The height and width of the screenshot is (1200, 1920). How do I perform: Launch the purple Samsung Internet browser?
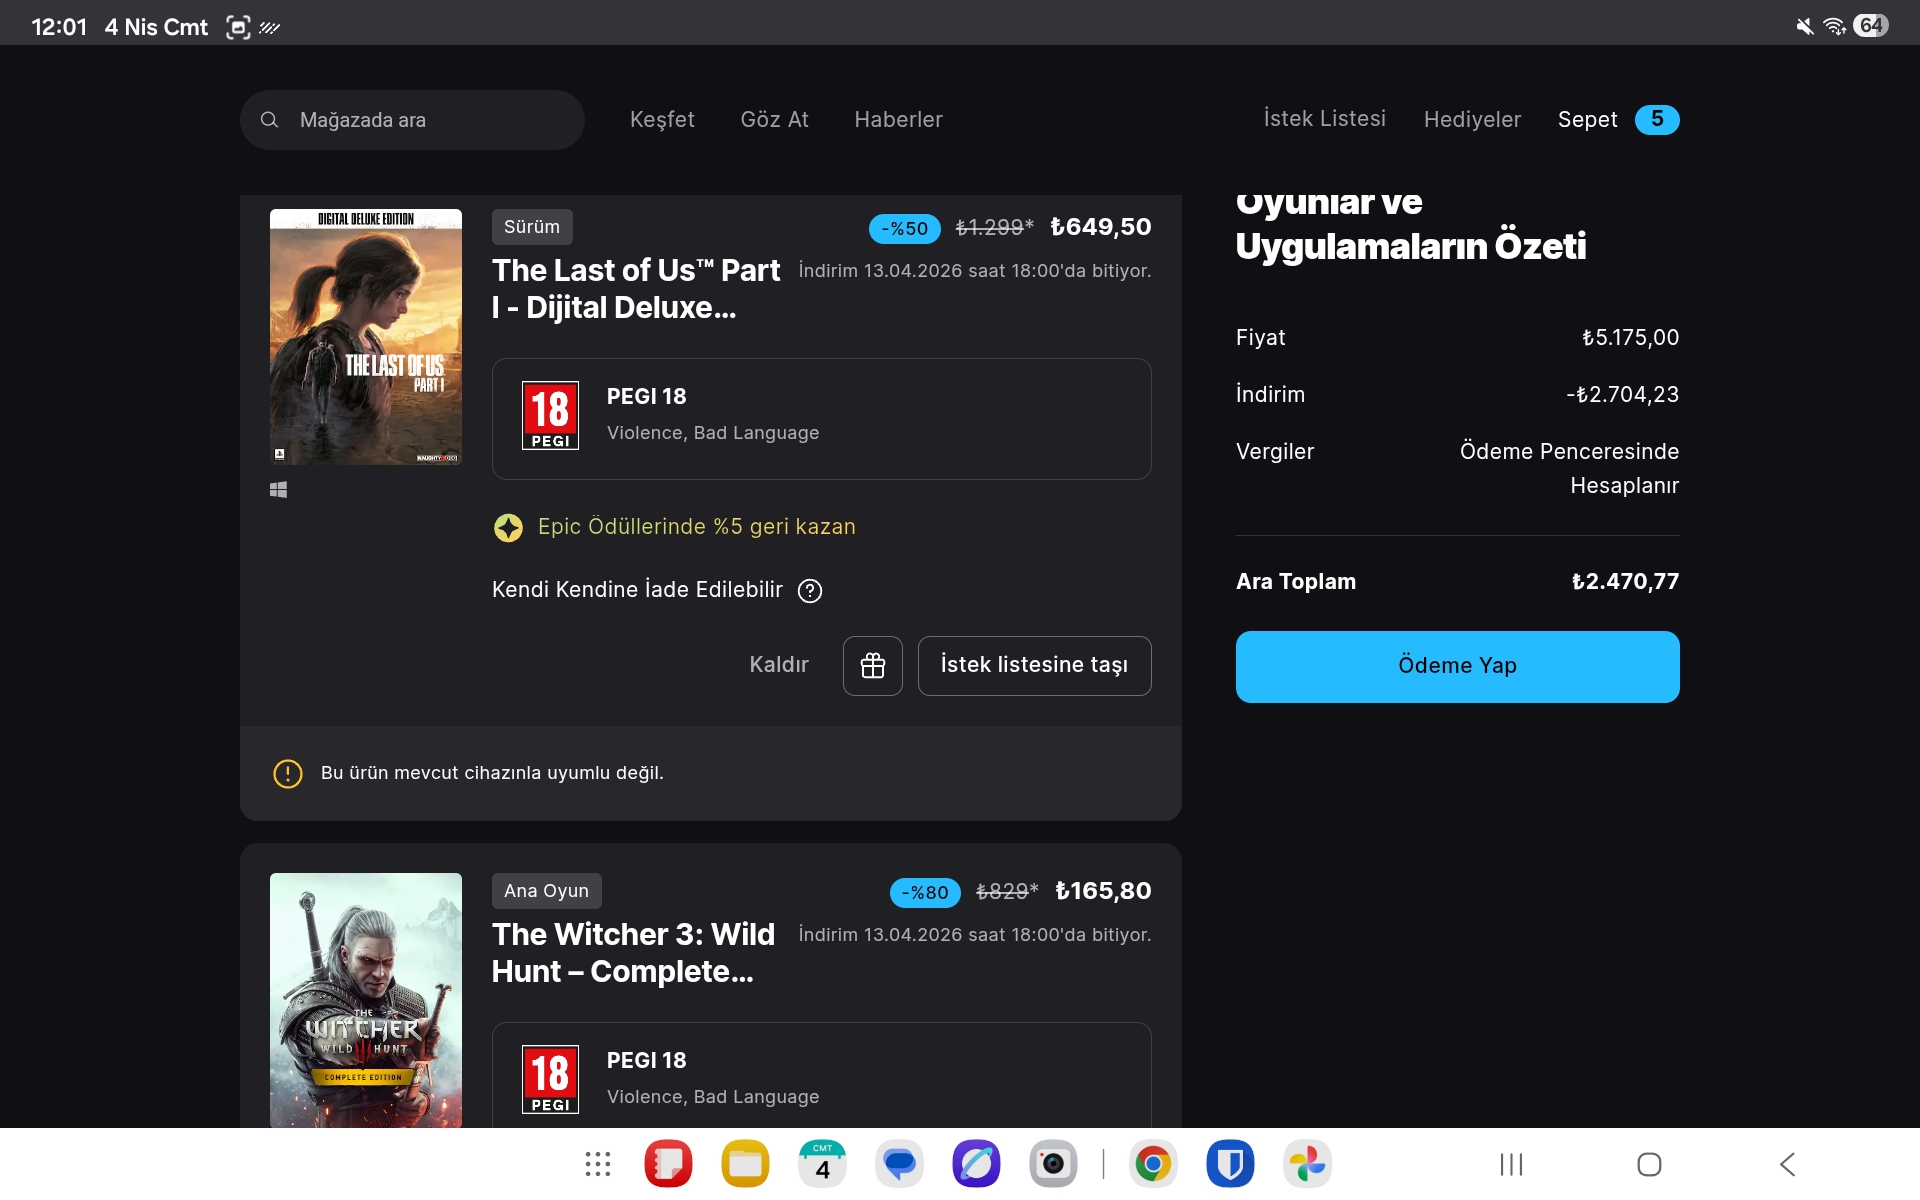tap(977, 1164)
